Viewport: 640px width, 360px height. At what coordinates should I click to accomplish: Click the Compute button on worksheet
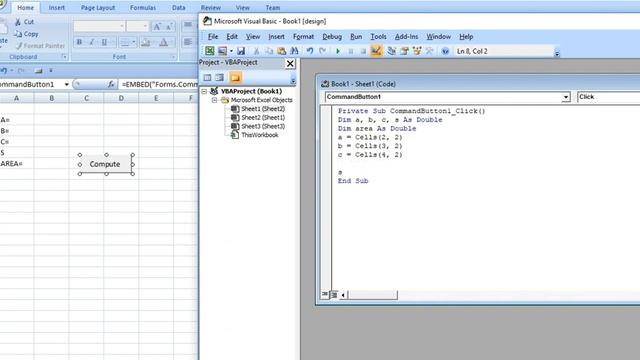tap(105, 164)
